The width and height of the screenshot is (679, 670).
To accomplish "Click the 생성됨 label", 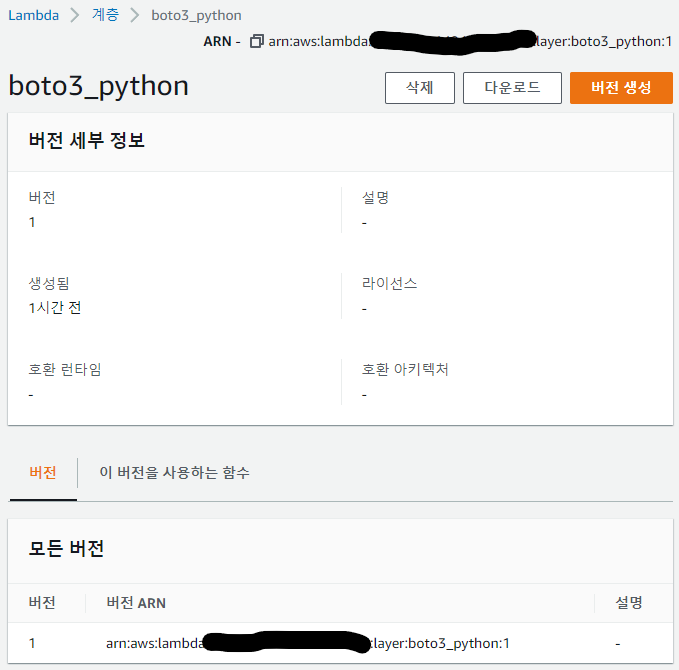I will [x=49, y=284].
